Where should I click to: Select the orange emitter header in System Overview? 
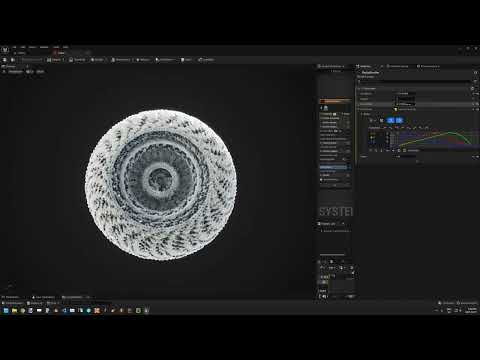click(x=336, y=101)
